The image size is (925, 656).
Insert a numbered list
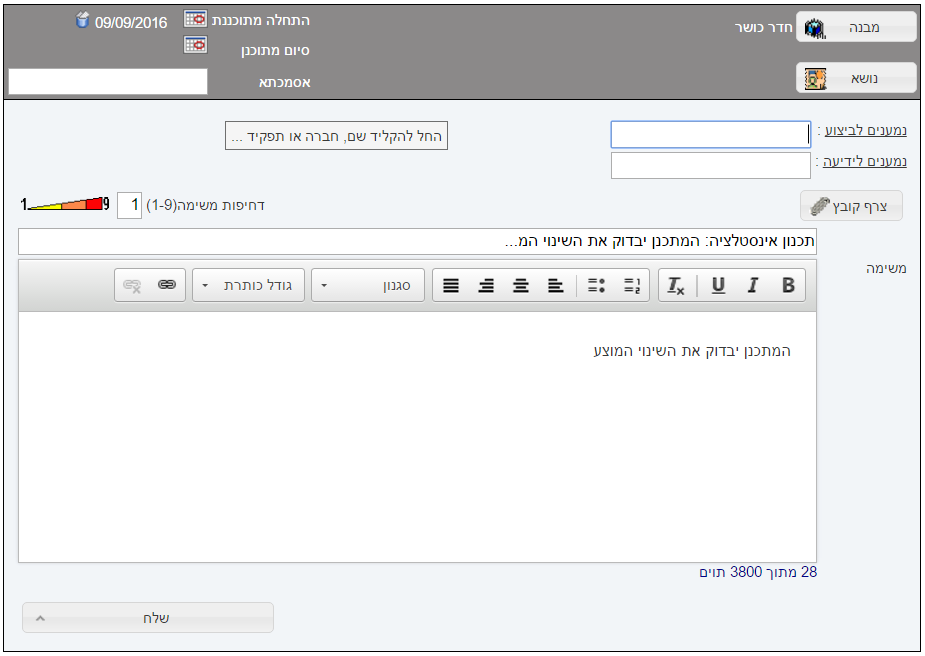[x=631, y=286]
